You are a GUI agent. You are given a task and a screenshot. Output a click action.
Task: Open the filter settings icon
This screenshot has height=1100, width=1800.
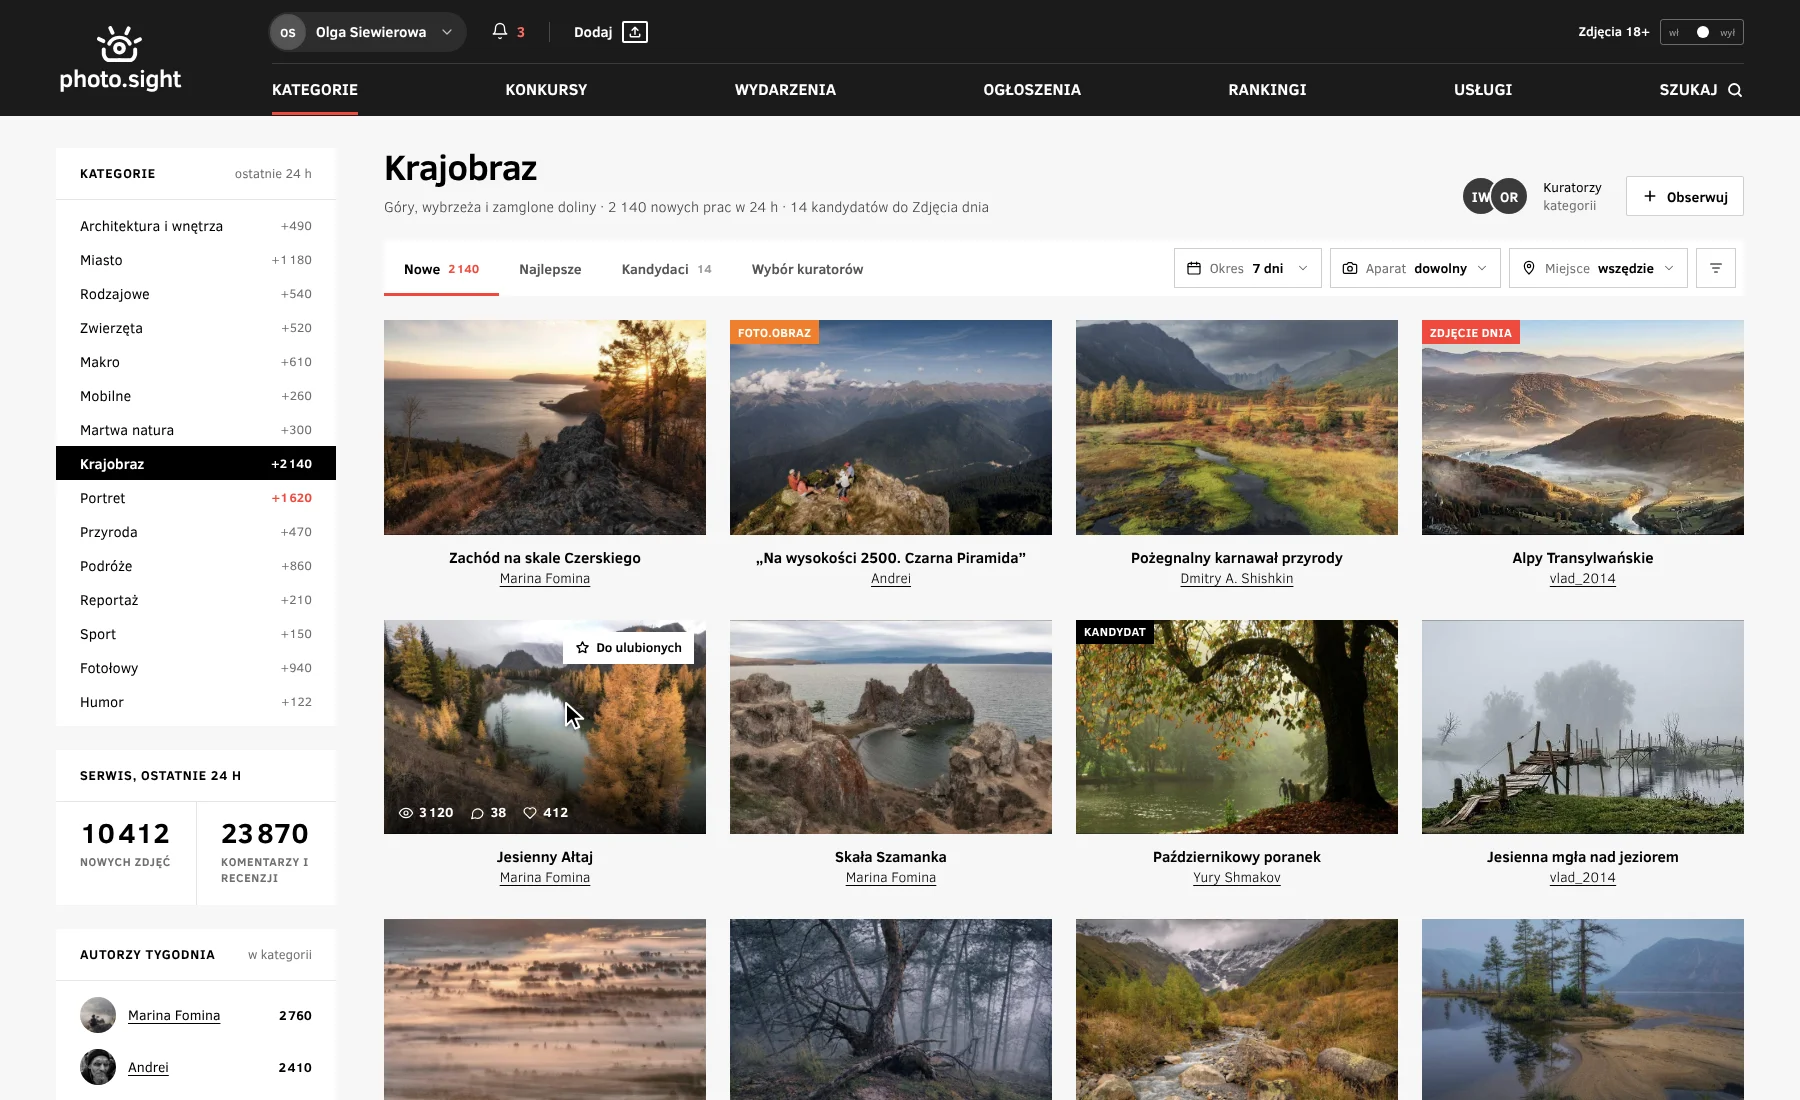click(1716, 268)
